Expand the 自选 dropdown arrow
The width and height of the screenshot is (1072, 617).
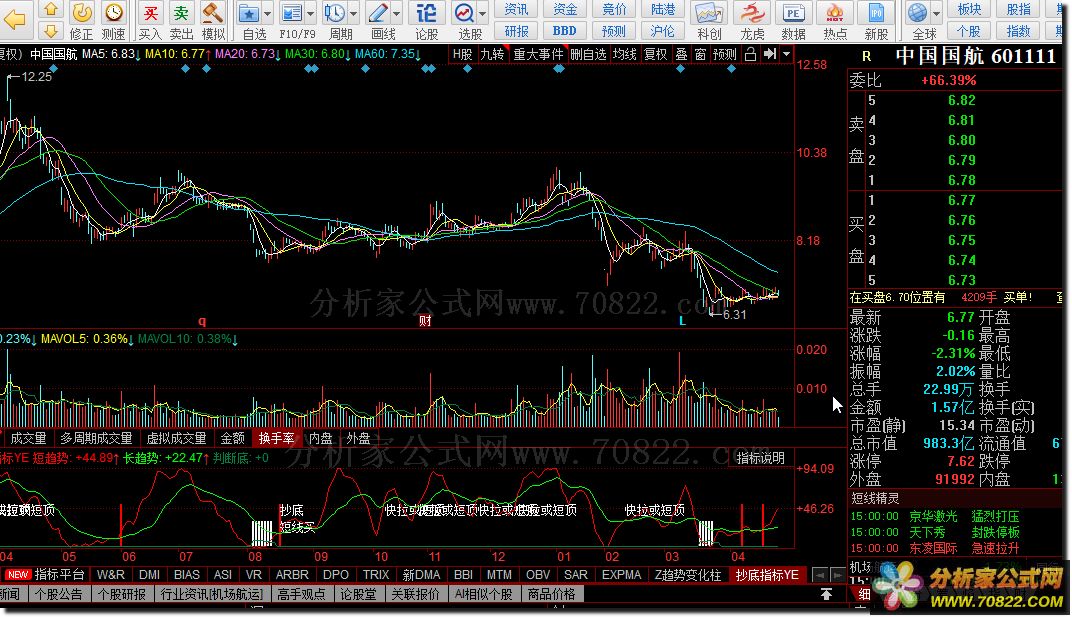tap(267, 13)
